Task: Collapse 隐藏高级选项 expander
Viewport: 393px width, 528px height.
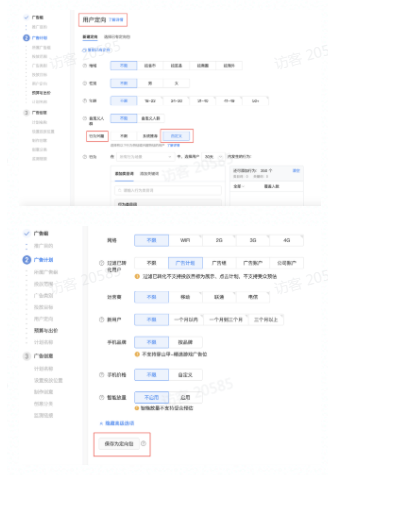Action: coord(117,423)
